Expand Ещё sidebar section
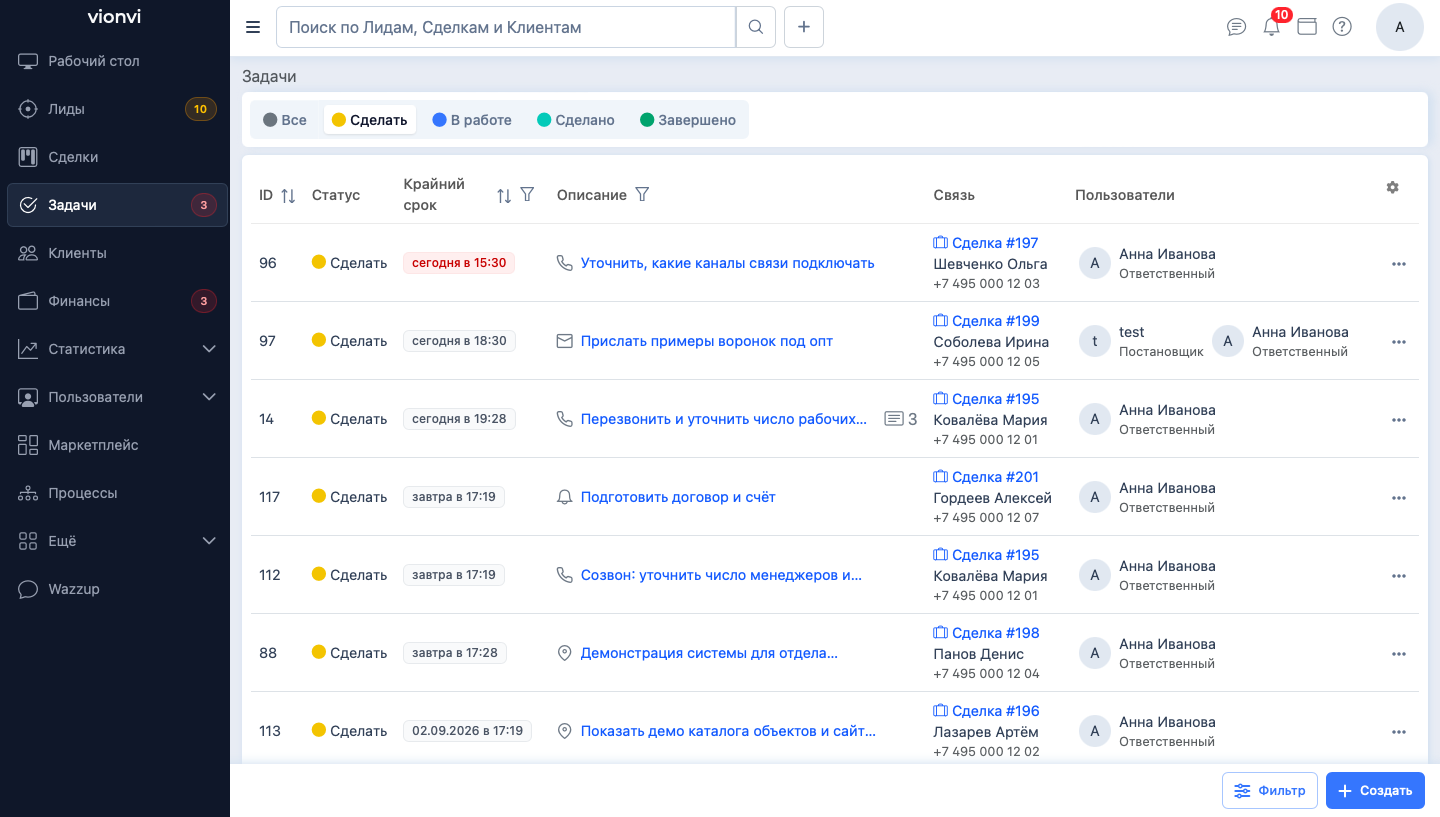The width and height of the screenshot is (1440, 817). pyautogui.click(x=117, y=541)
